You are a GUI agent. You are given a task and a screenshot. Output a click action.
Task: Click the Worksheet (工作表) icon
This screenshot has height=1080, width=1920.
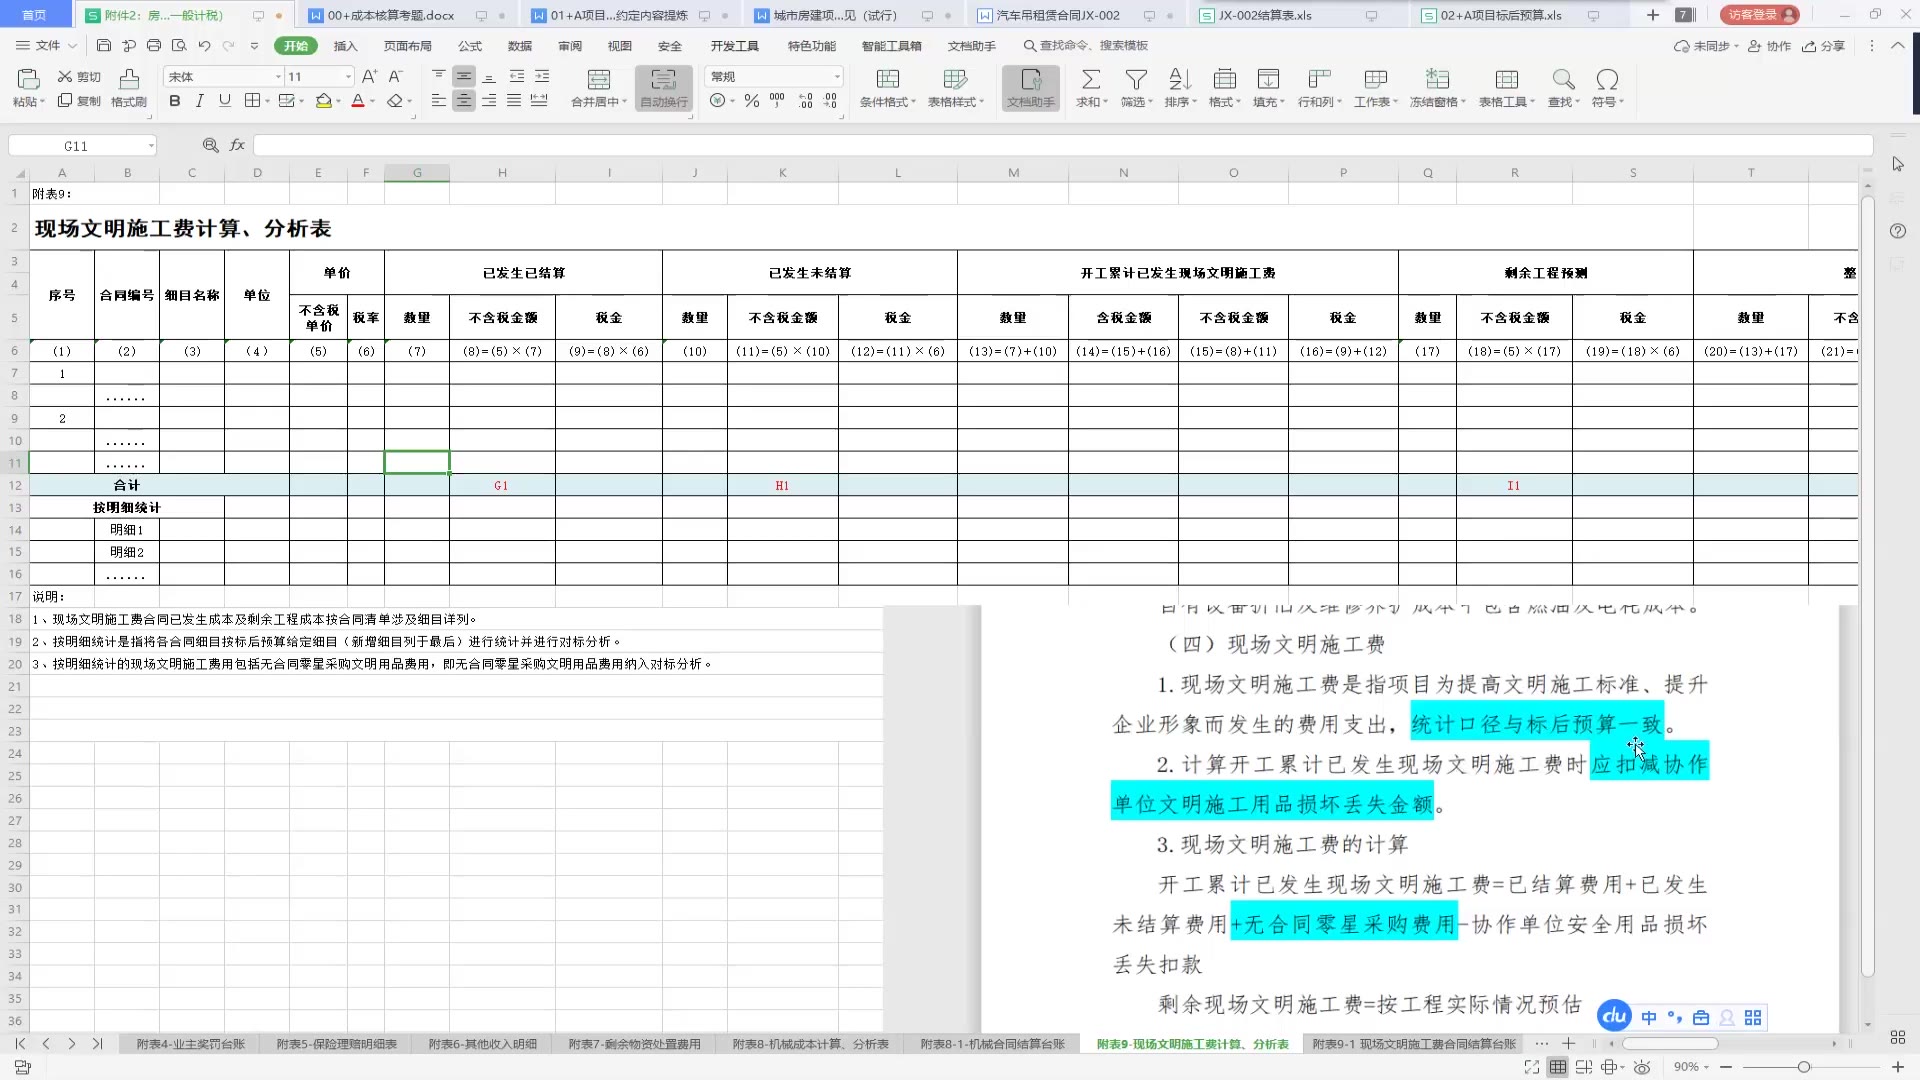[x=1376, y=80]
